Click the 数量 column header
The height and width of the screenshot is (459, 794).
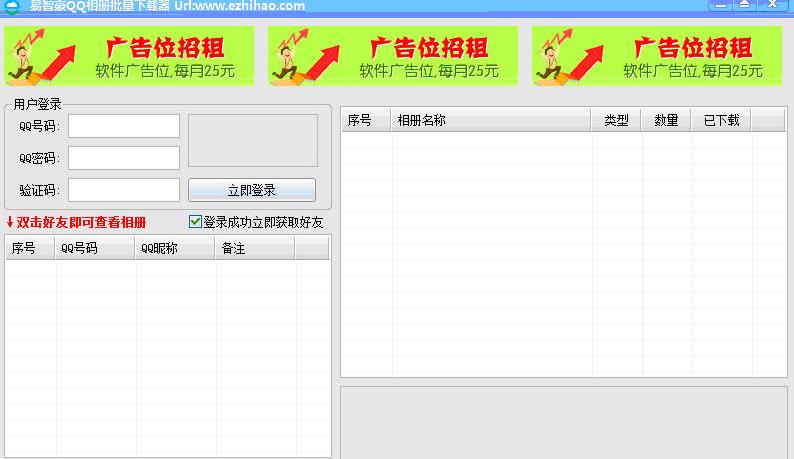point(666,121)
